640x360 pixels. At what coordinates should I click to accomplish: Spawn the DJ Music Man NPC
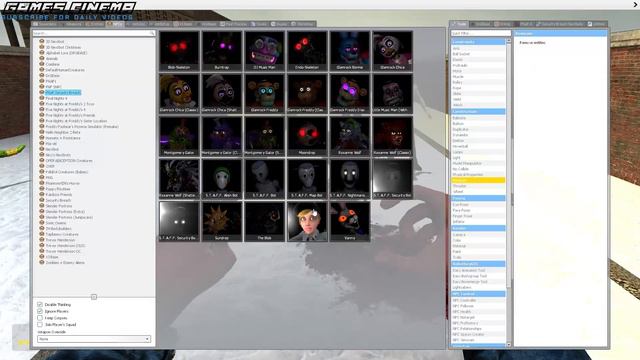tap(264, 51)
